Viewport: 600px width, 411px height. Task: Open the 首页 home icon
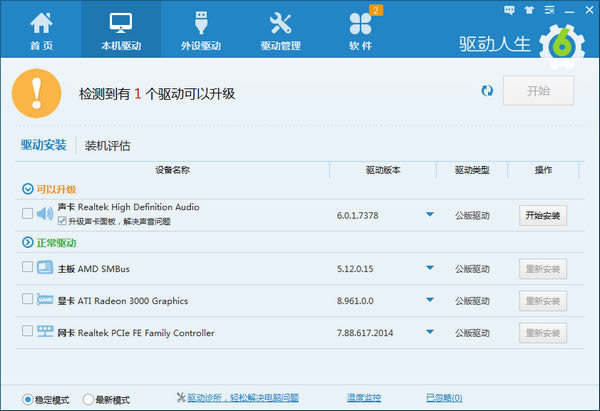tap(41, 30)
